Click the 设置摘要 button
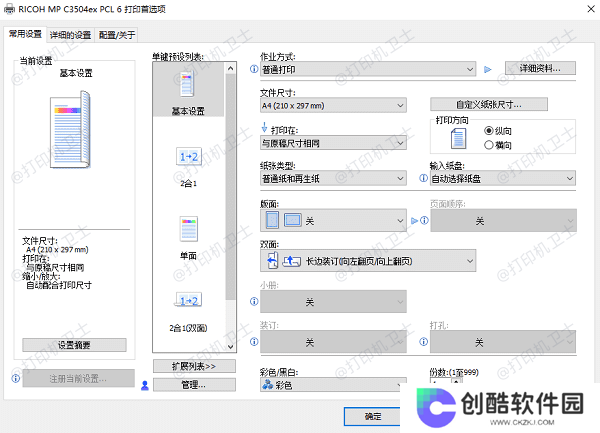Image resolution: width=600 pixels, height=433 pixels. pos(74,345)
